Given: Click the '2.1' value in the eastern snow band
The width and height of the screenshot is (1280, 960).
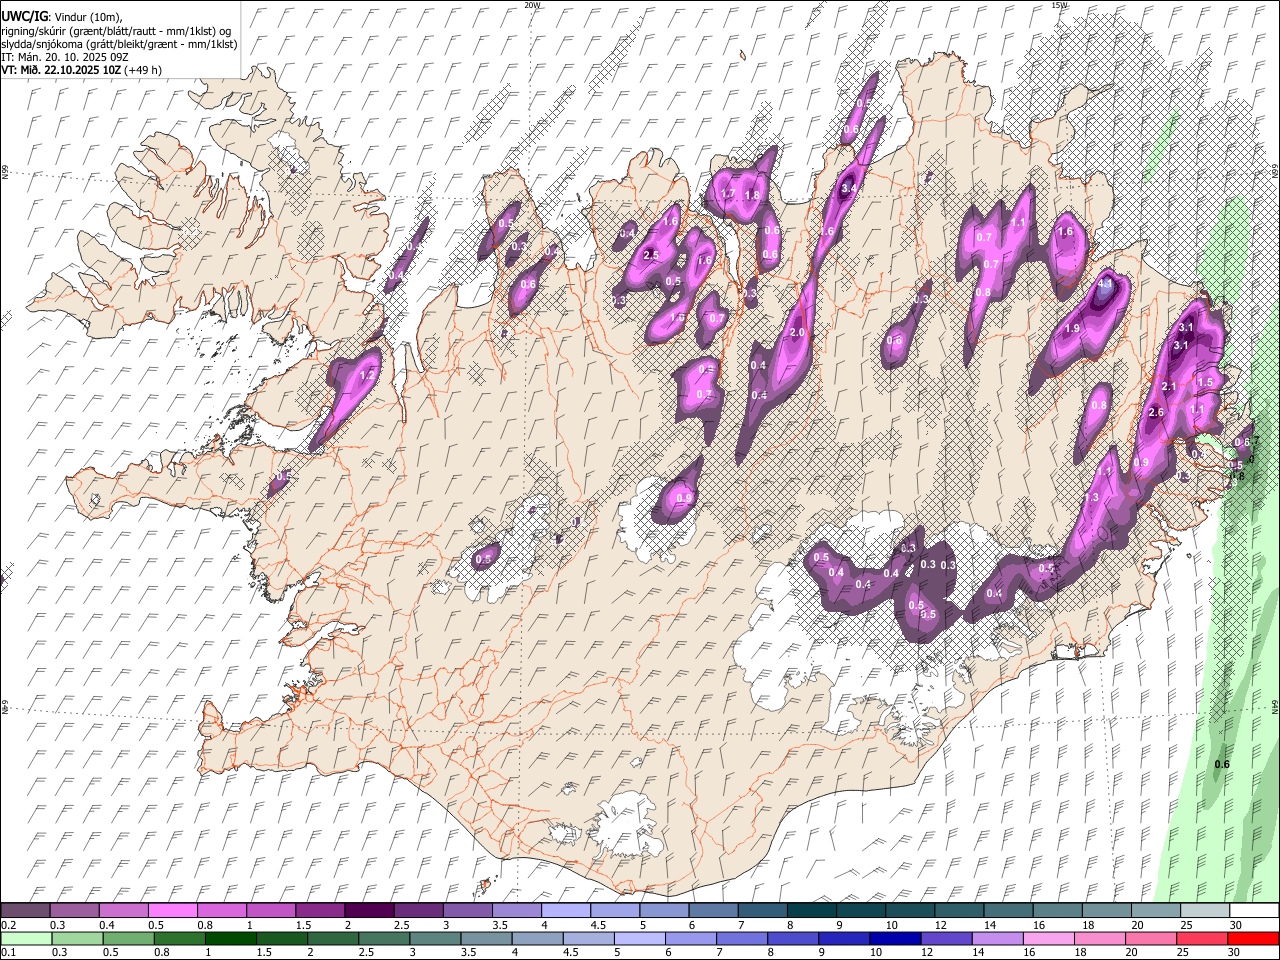Looking at the screenshot, I should [1169, 387].
